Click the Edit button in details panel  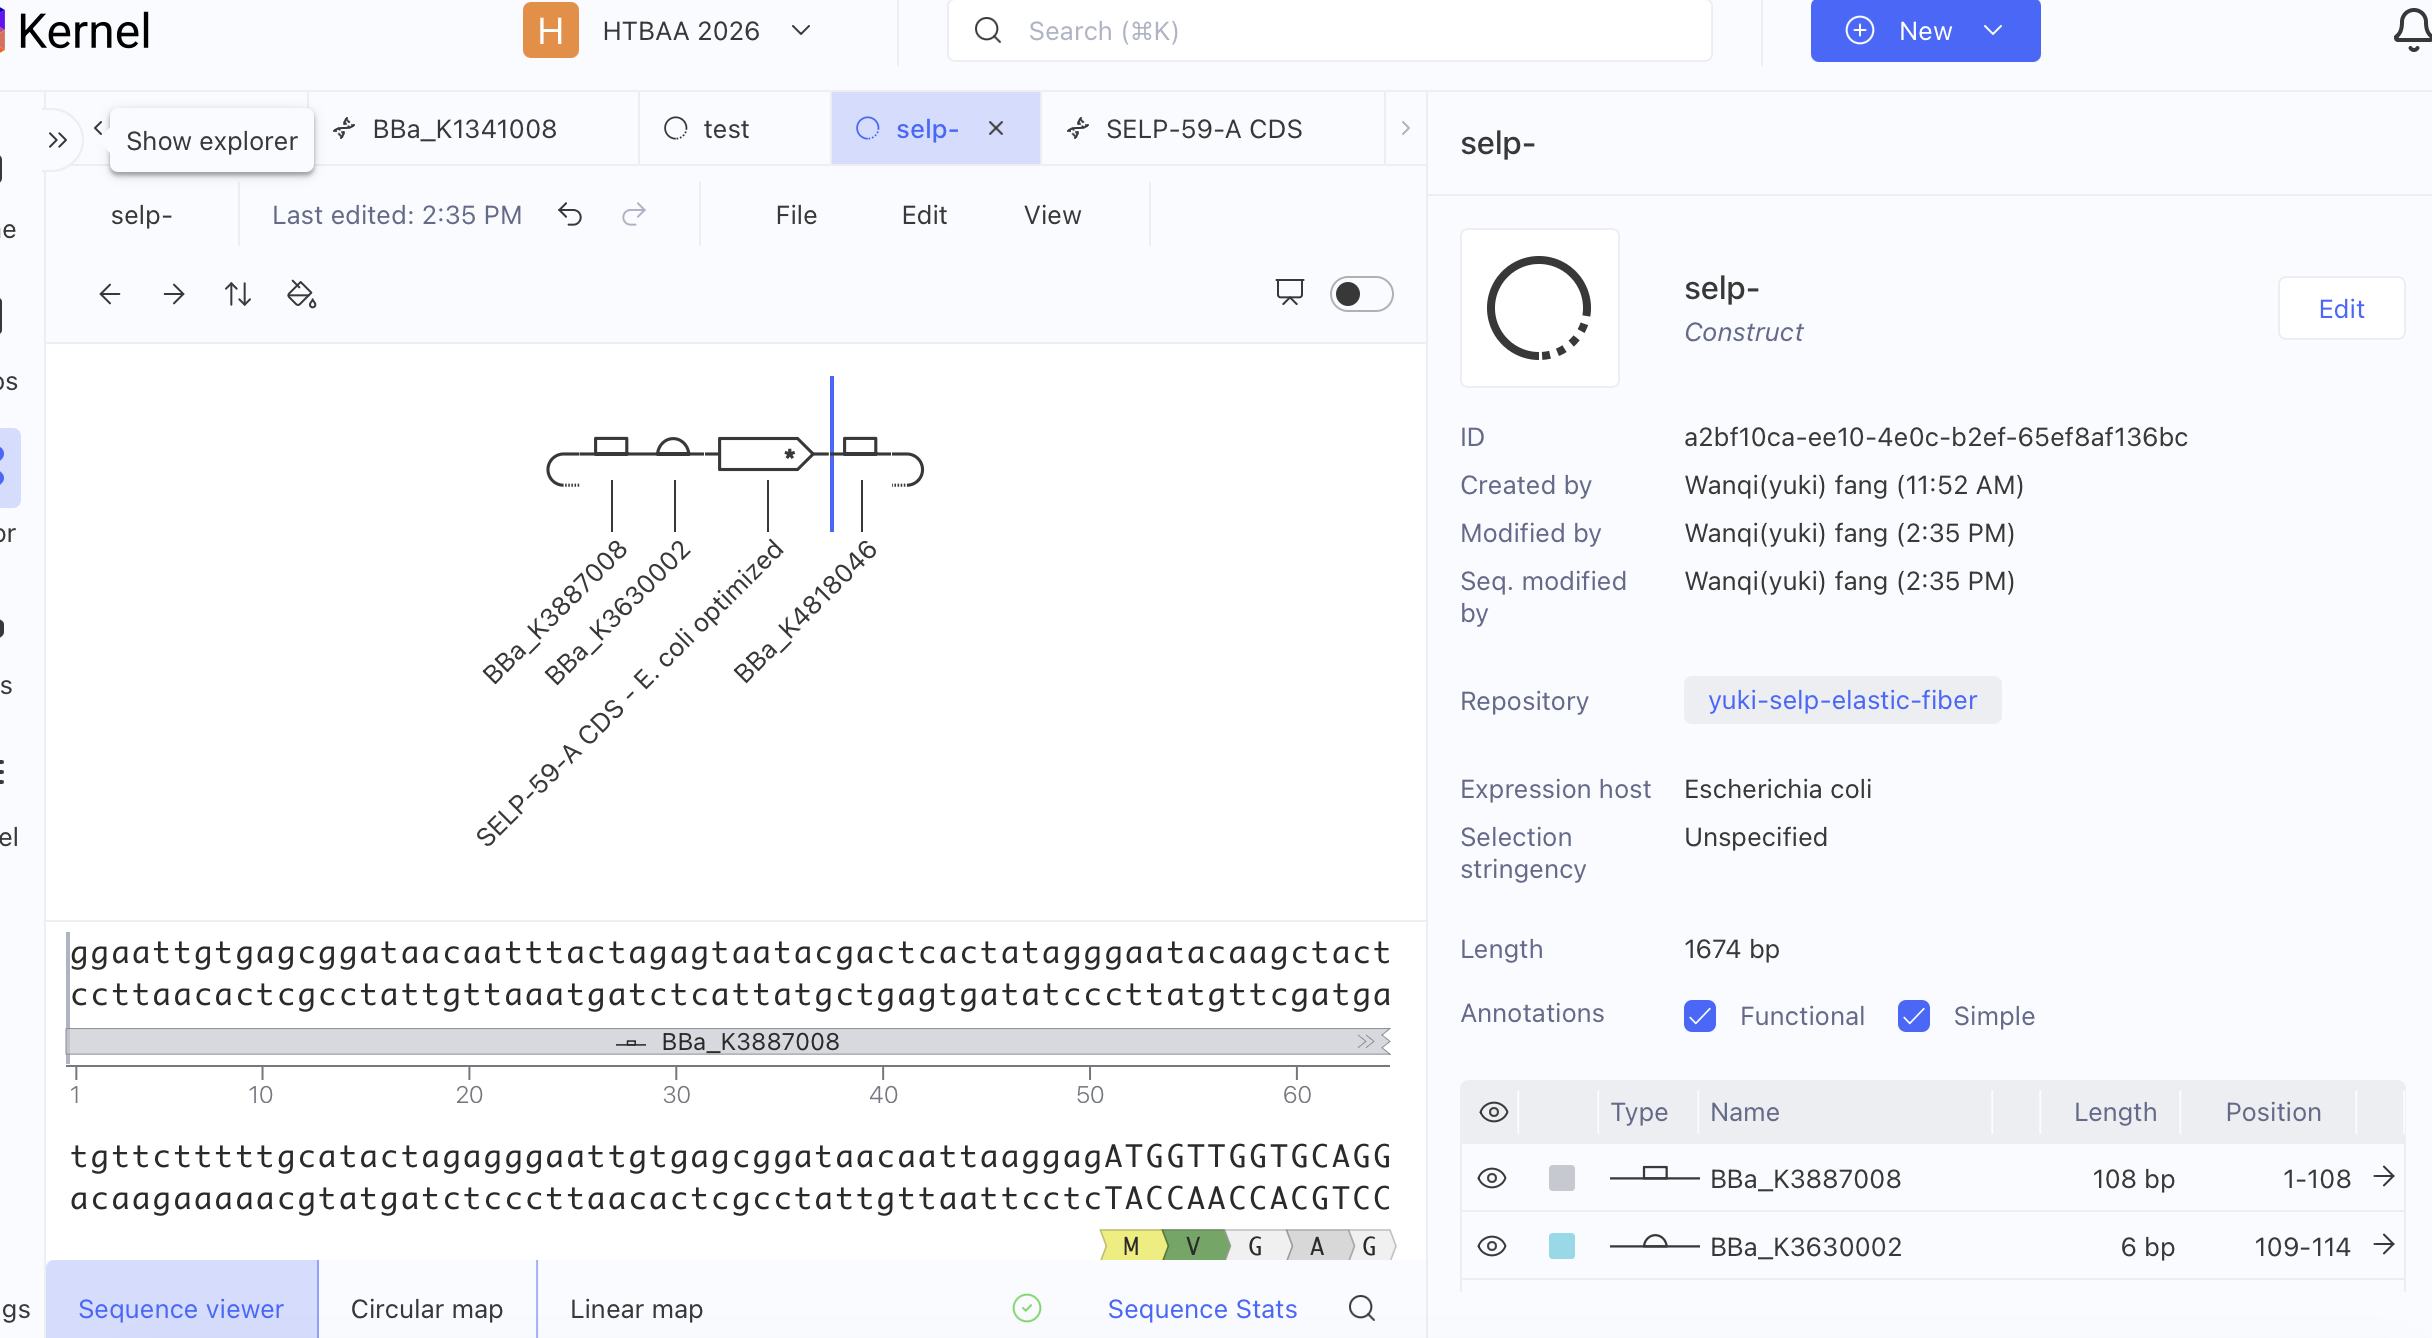click(x=2341, y=308)
